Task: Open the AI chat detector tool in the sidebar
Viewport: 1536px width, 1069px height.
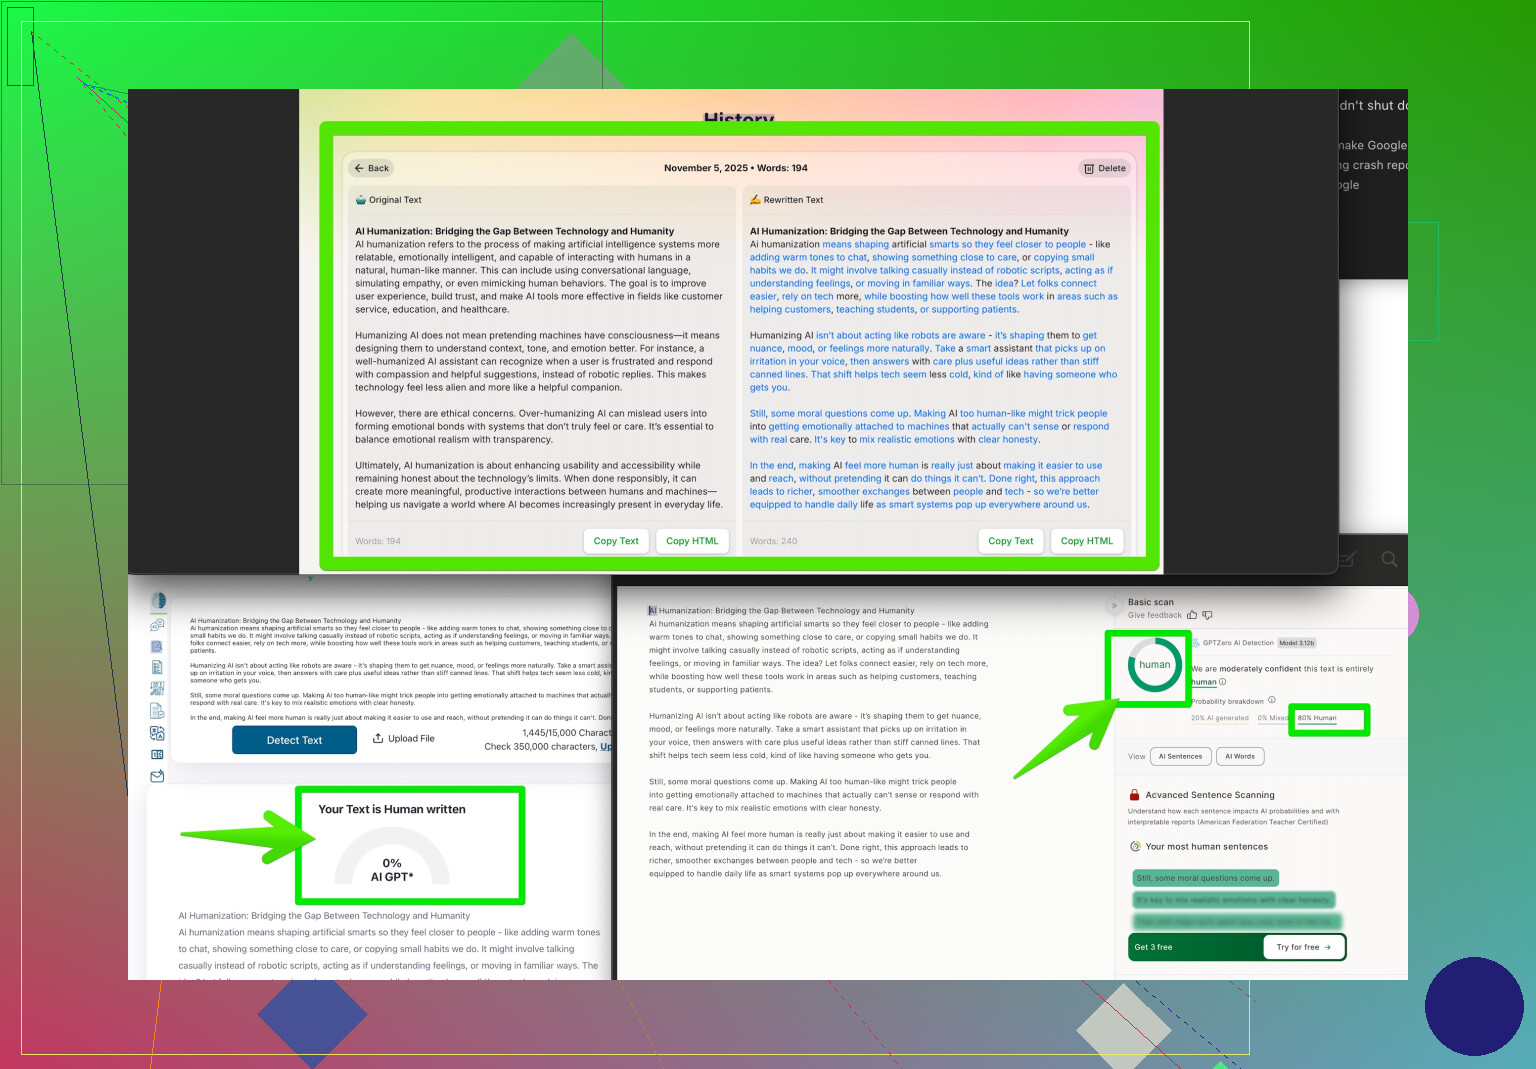Action: tap(157, 625)
